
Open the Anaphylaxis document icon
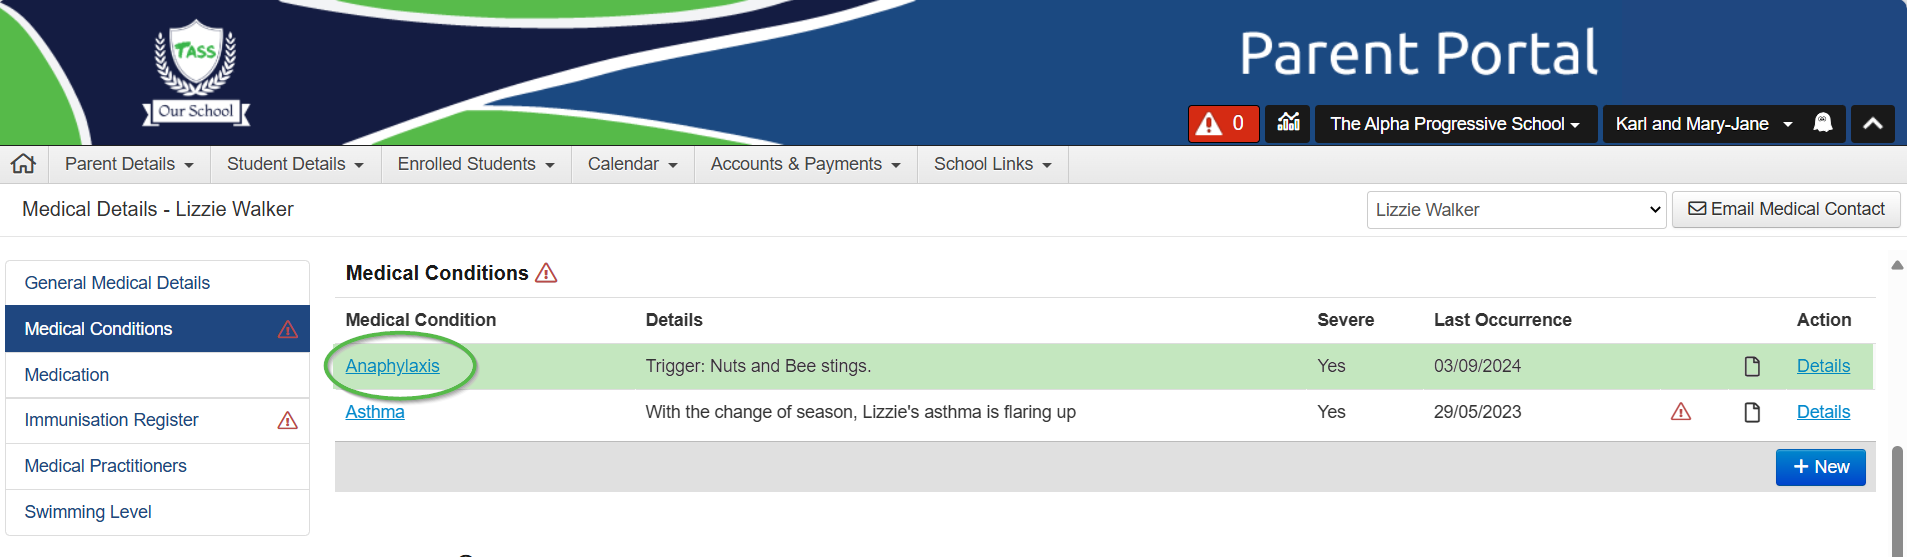(1752, 366)
